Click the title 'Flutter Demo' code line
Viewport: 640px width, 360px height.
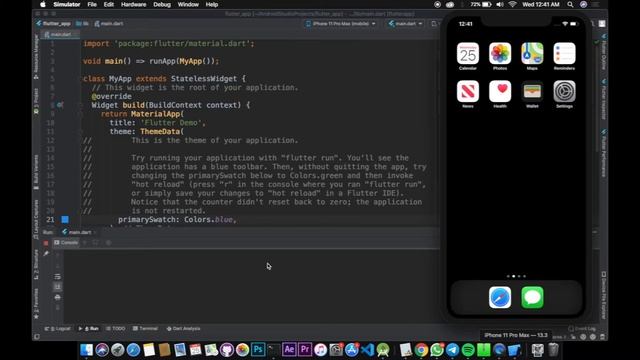tap(158, 123)
